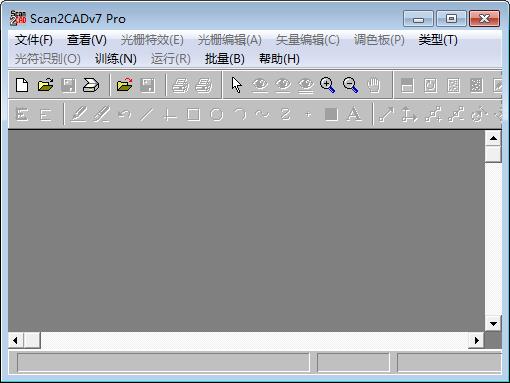Click vertical scrollbar down arrow
This screenshot has height=383, width=510.
pos(493,323)
